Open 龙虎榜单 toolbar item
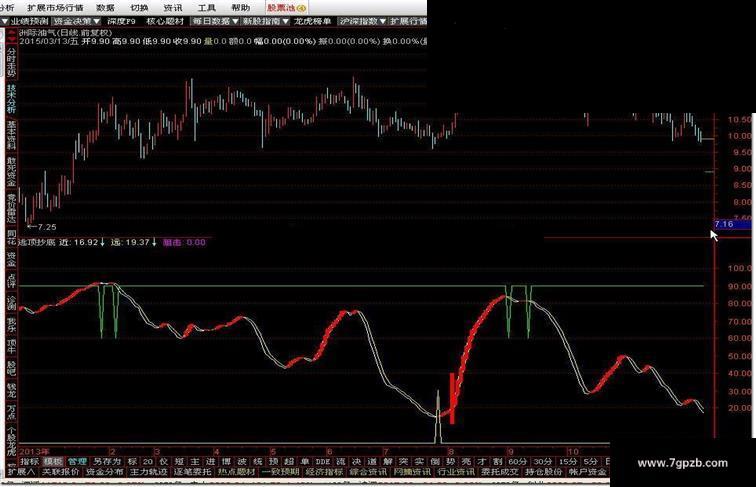756x487 pixels. click(312, 21)
